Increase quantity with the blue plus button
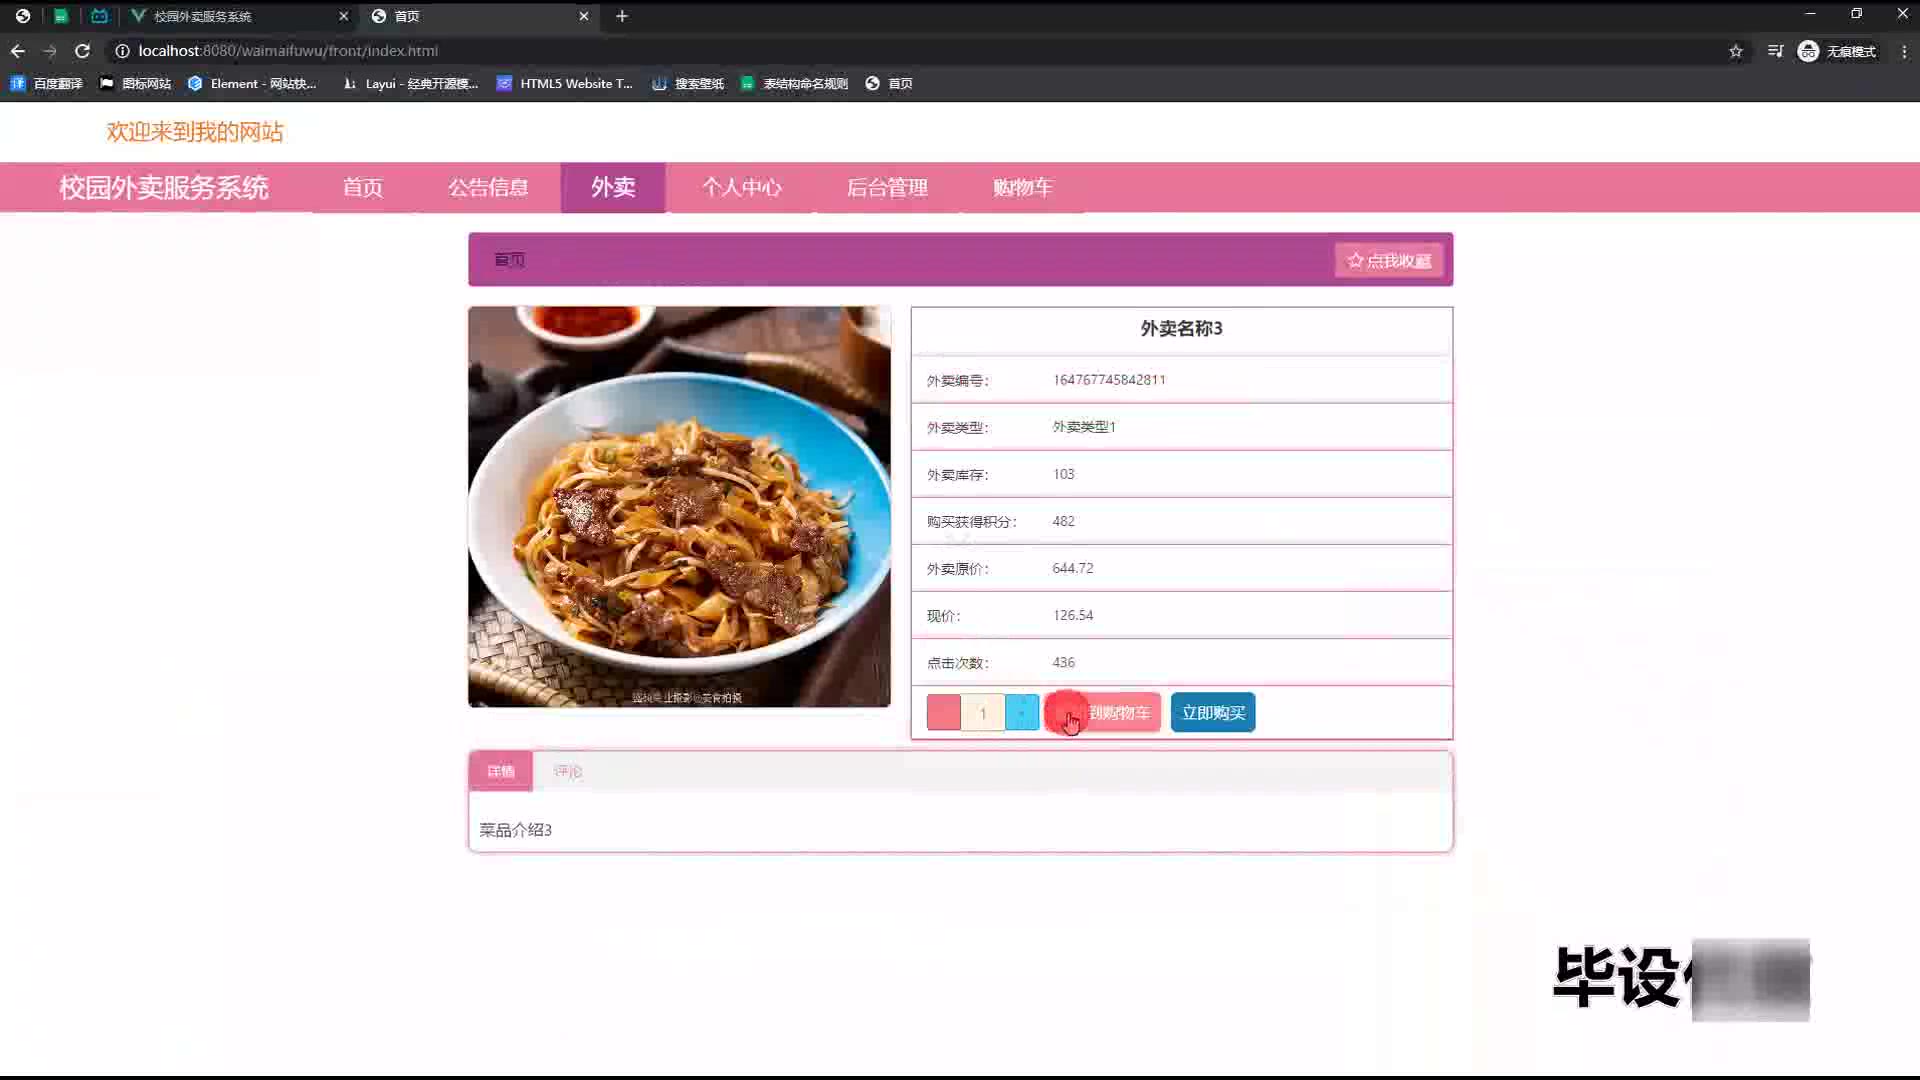 (x=1022, y=713)
